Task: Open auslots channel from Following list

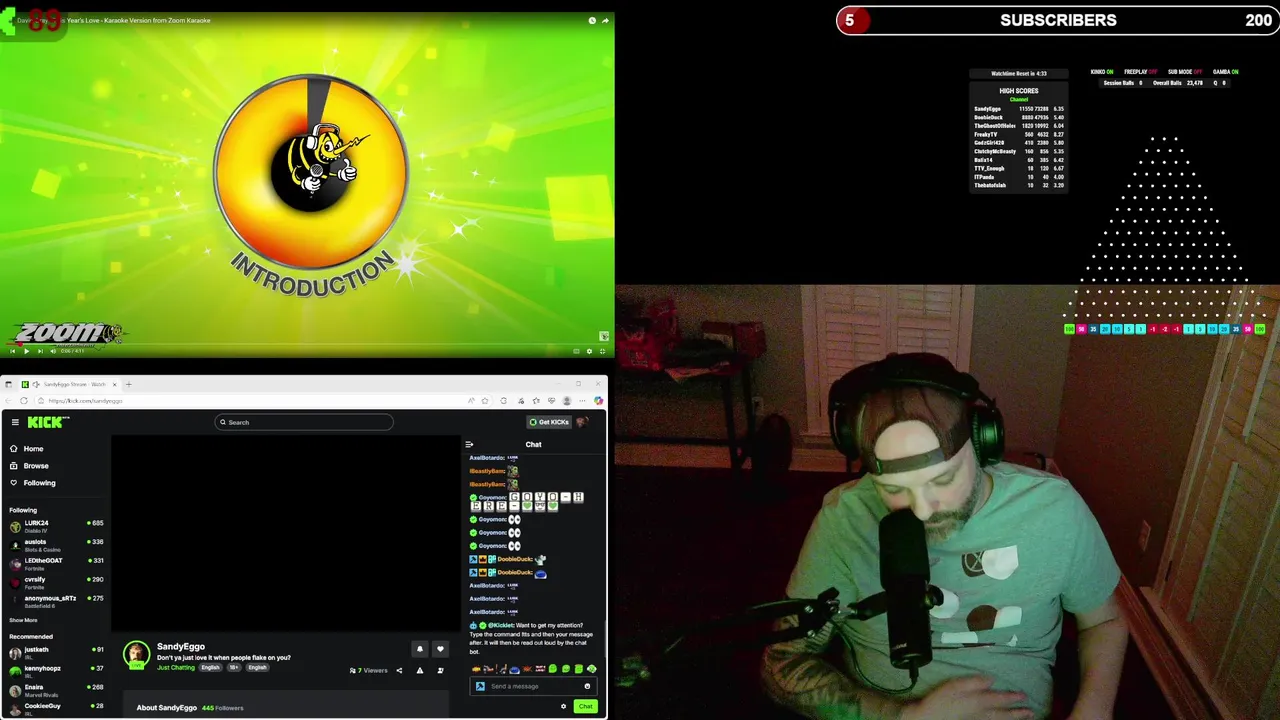Action: pos(56,545)
